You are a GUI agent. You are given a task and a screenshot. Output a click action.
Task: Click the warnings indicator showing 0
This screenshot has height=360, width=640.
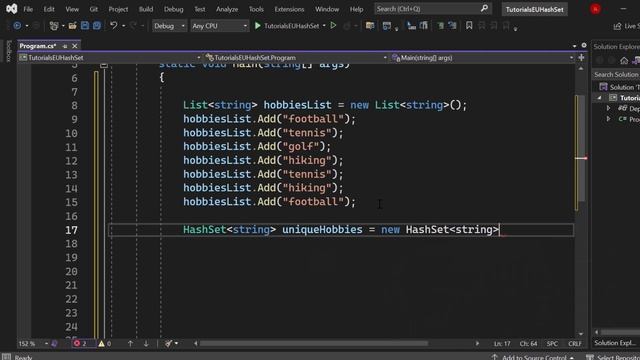[x=105, y=344]
